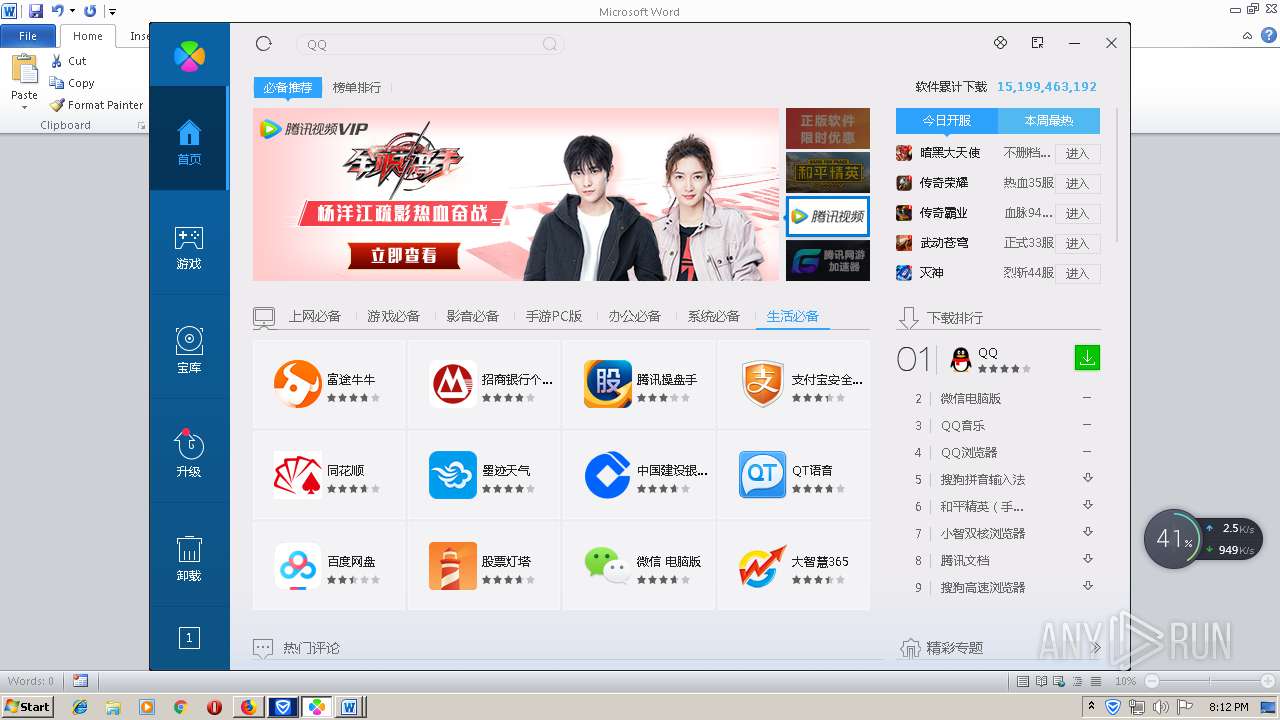Open the 宝库 library section
The image size is (1280, 720).
coord(189,351)
